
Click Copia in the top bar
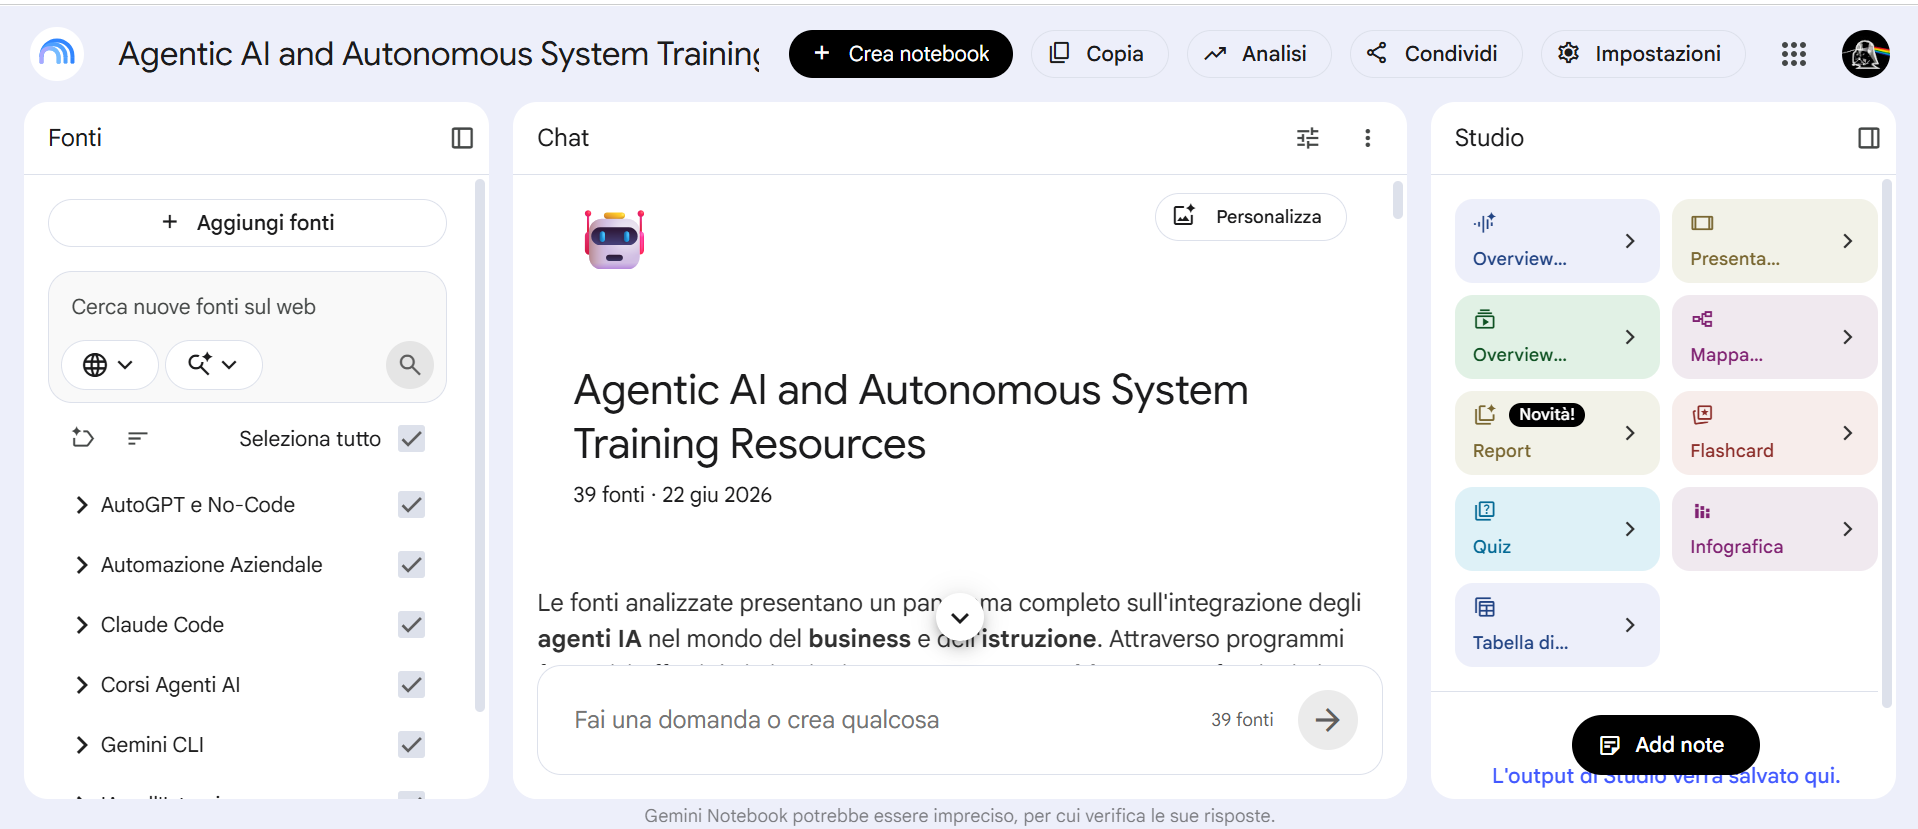(1099, 54)
